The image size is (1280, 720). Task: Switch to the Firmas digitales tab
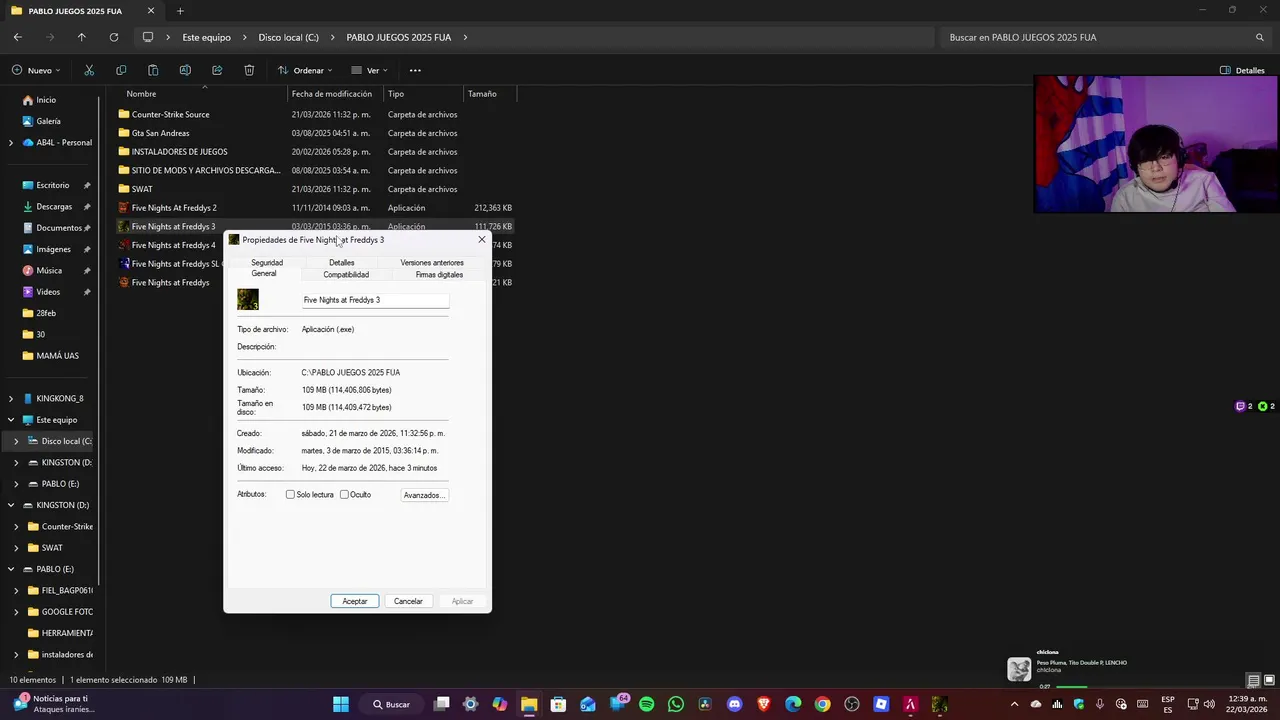point(439,275)
